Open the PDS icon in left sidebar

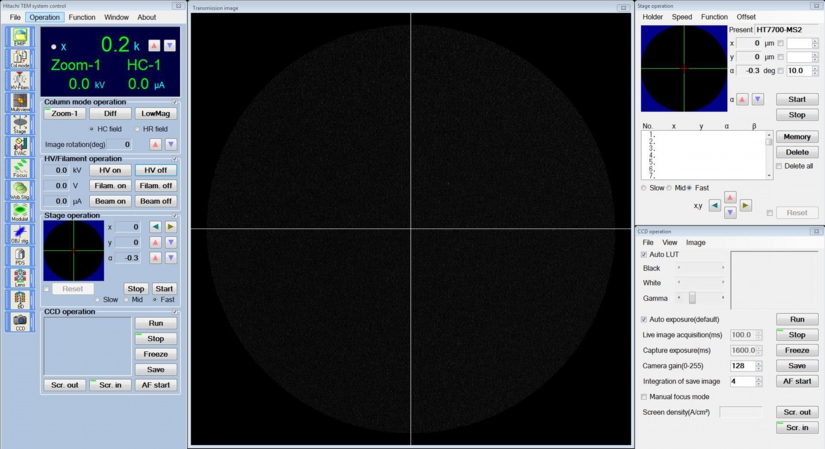[x=19, y=255]
